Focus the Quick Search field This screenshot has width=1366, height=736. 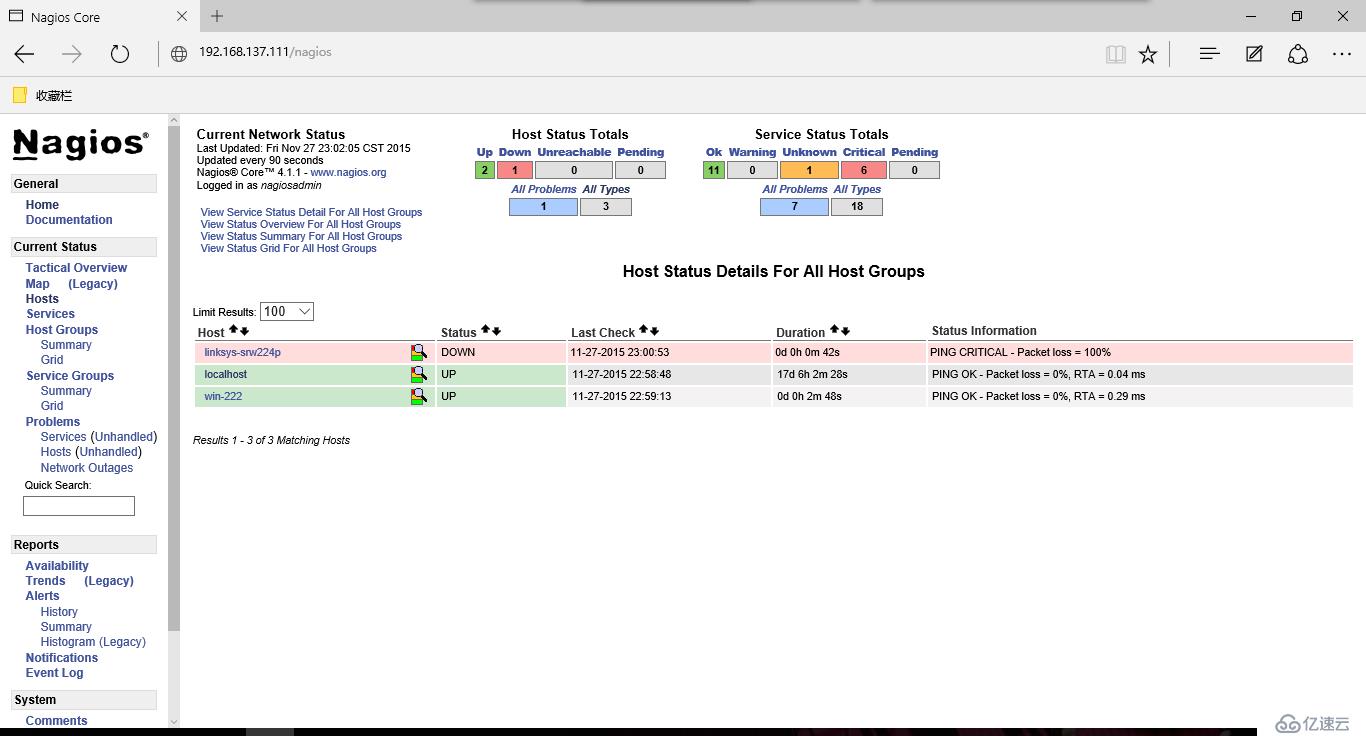[79, 506]
